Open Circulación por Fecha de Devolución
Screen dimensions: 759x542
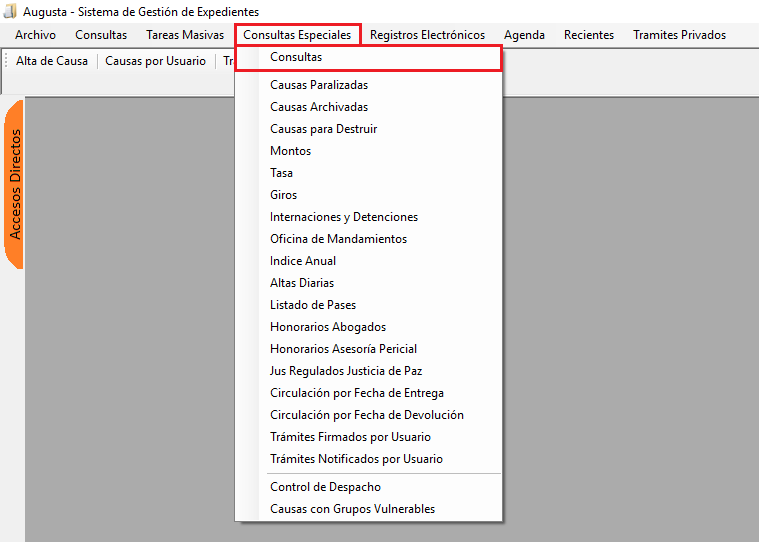tap(366, 415)
